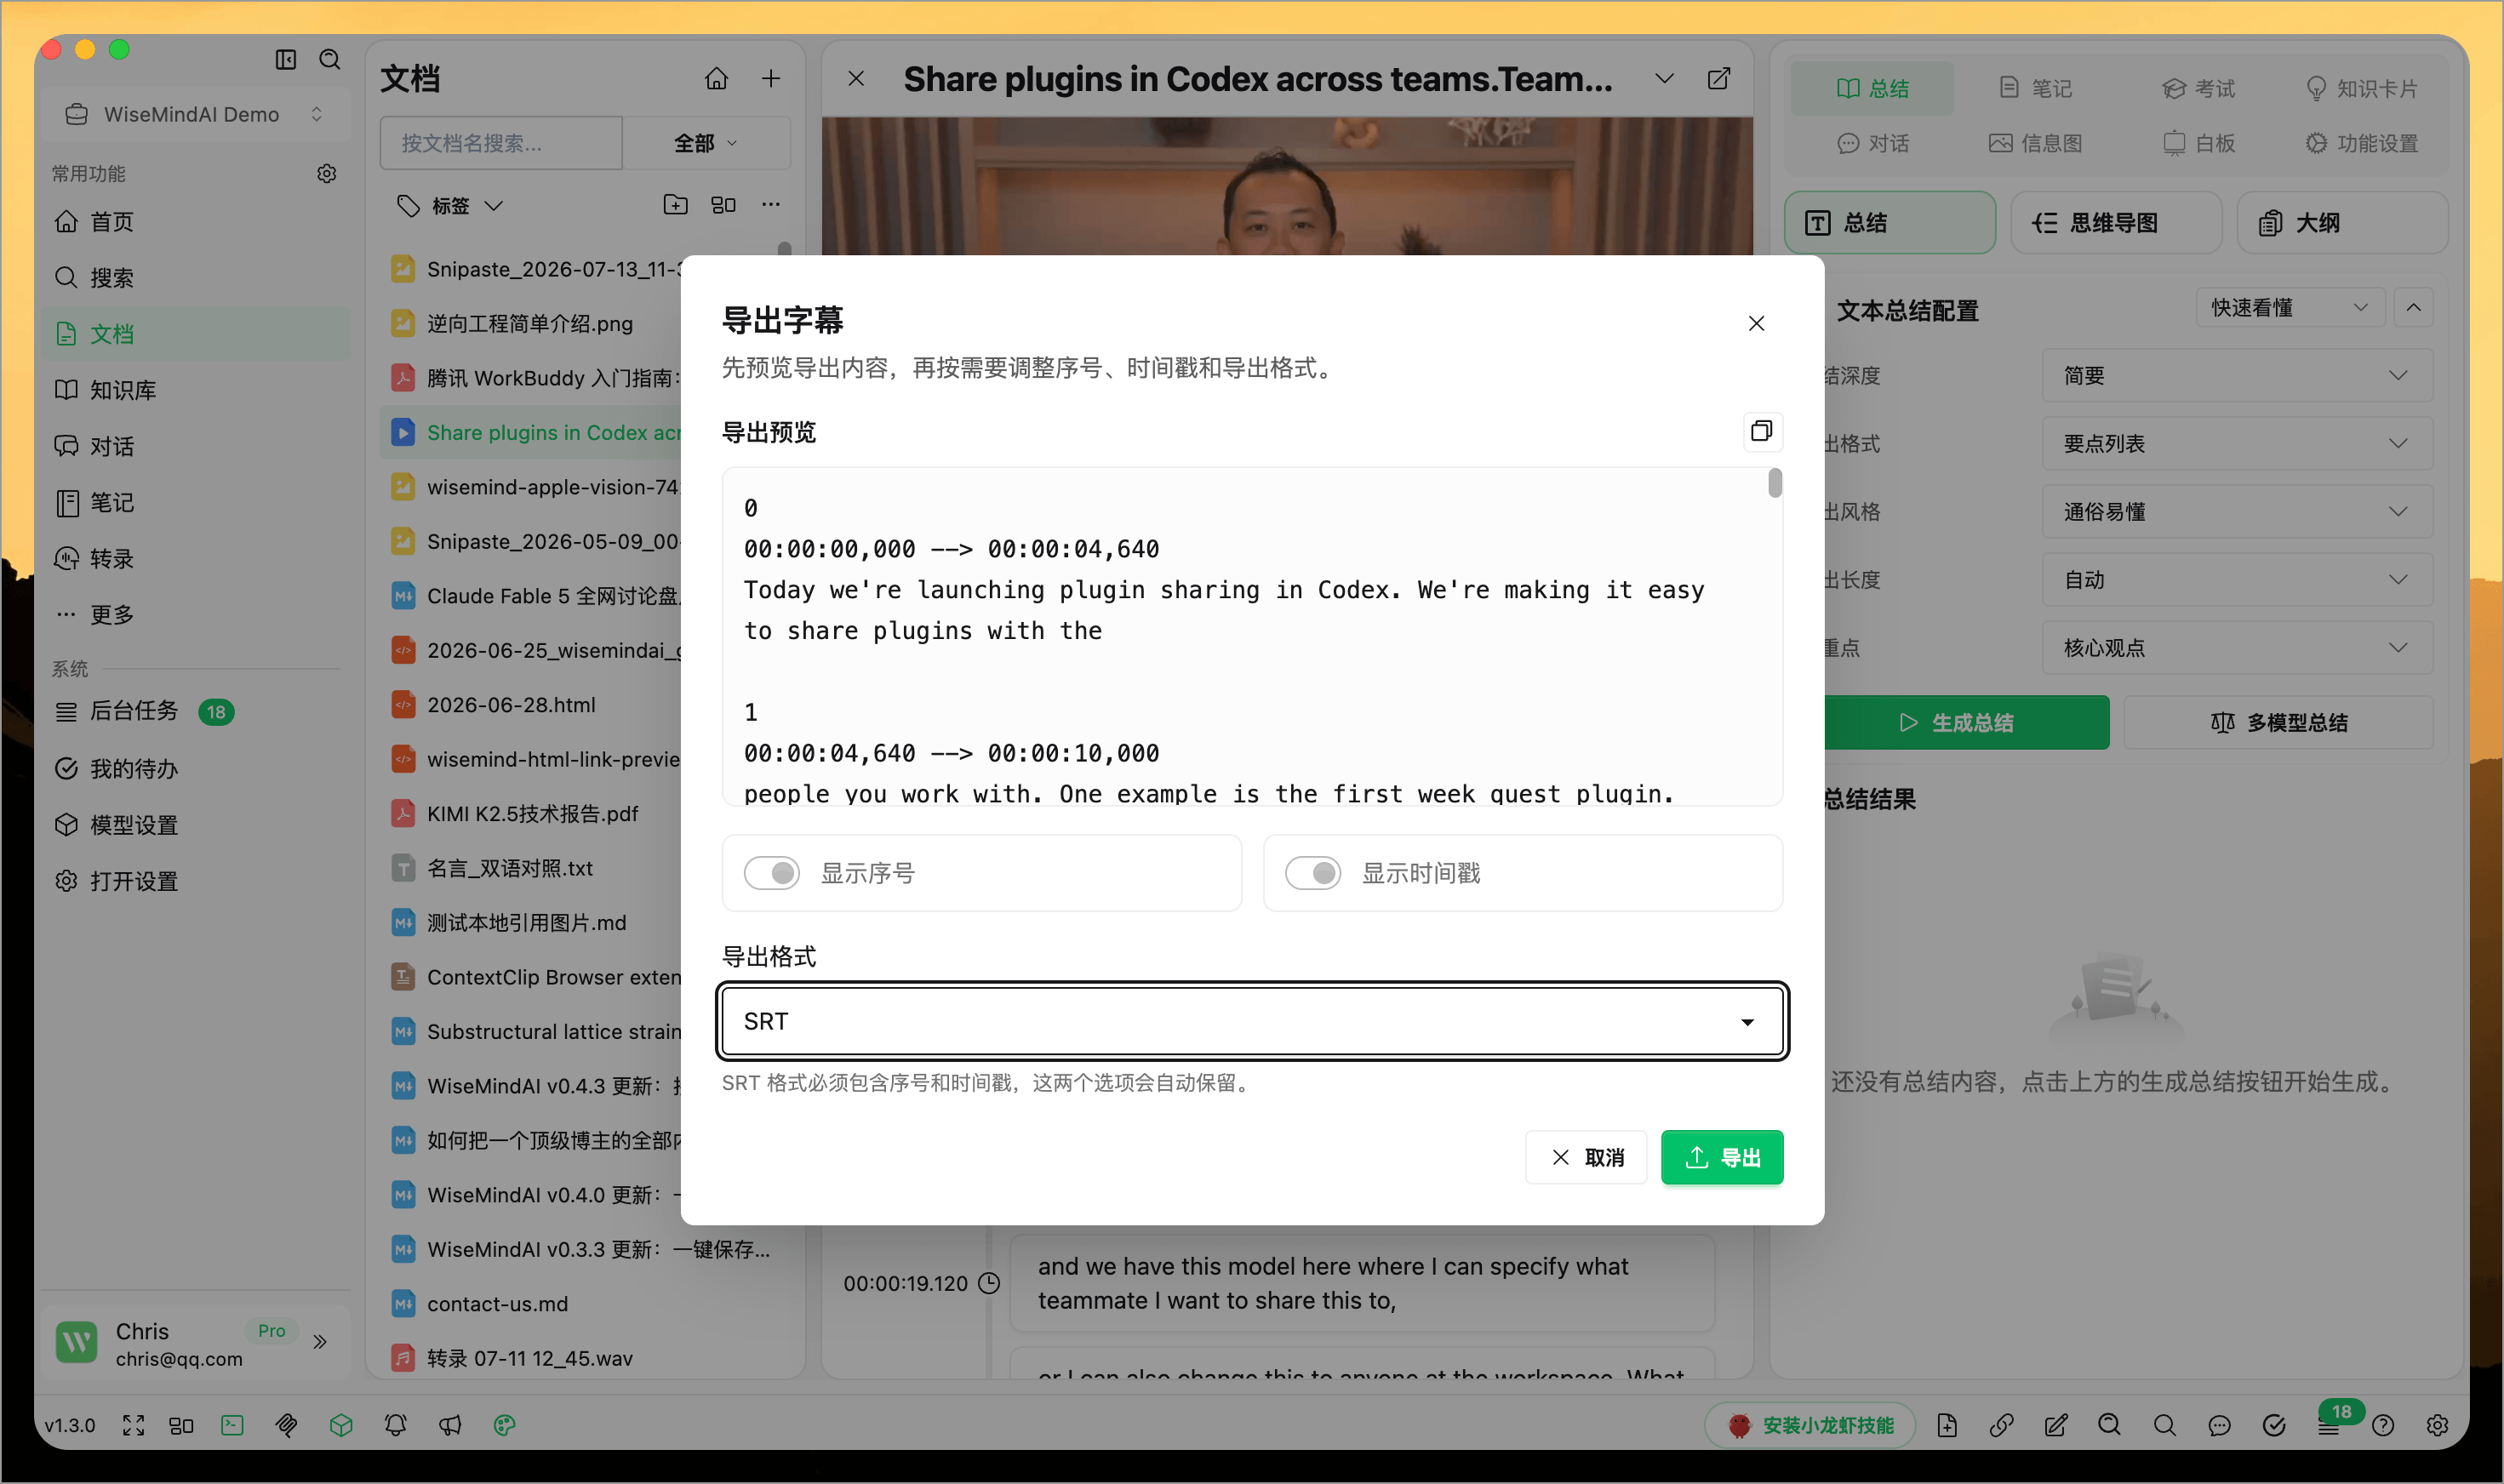Open chat bubble icon in bottom toolbar
This screenshot has width=2504, height=1484.
click(x=2219, y=1426)
